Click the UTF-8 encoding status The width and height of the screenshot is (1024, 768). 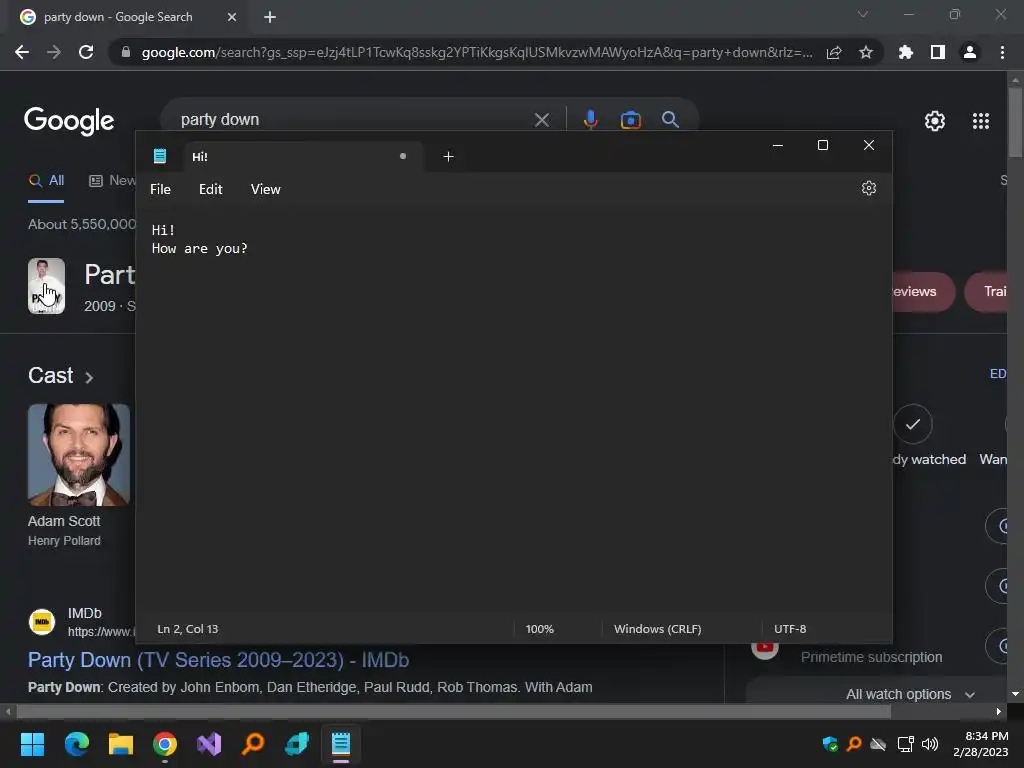point(790,629)
